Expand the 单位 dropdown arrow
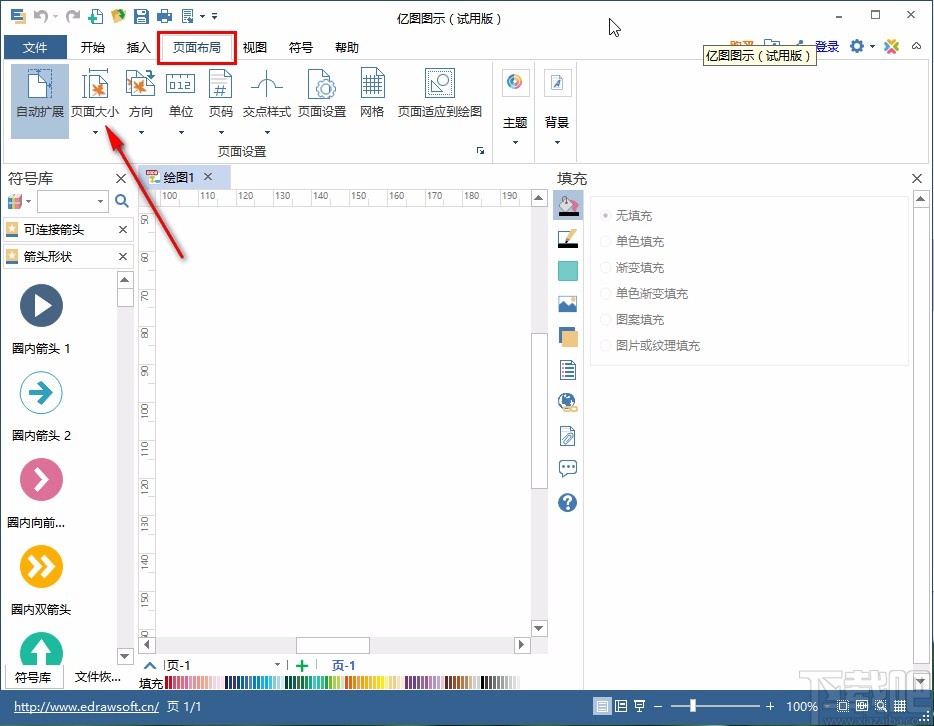934x726 pixels. click(x=181, y=132)
